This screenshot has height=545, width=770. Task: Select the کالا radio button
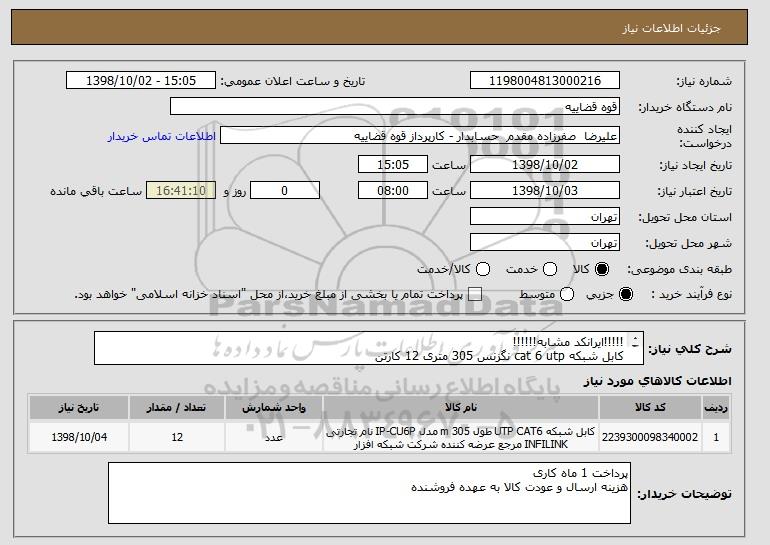coord(602,269)
